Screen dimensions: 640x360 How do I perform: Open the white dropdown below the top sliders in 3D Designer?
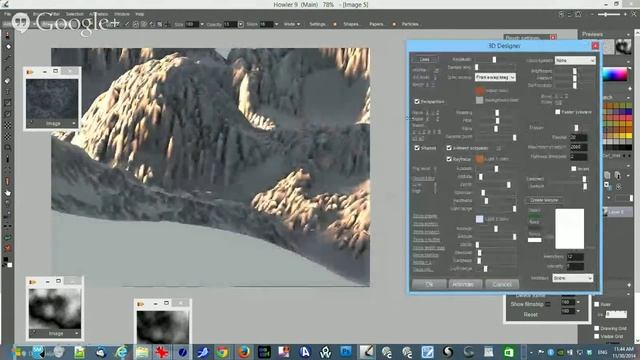click(495, 77)
